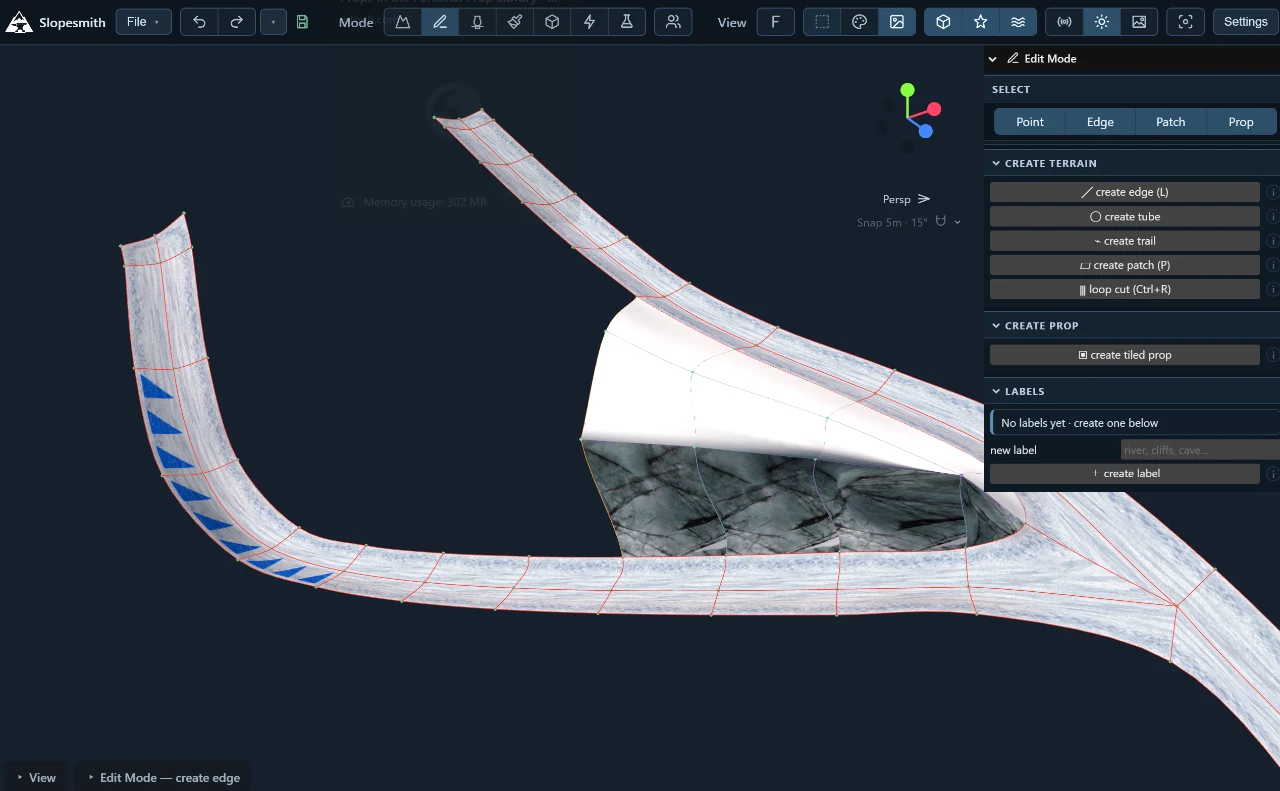Select the mountain terrain mode icon
The width and height of the screenshot is (1280, 791).
[403, 22]
